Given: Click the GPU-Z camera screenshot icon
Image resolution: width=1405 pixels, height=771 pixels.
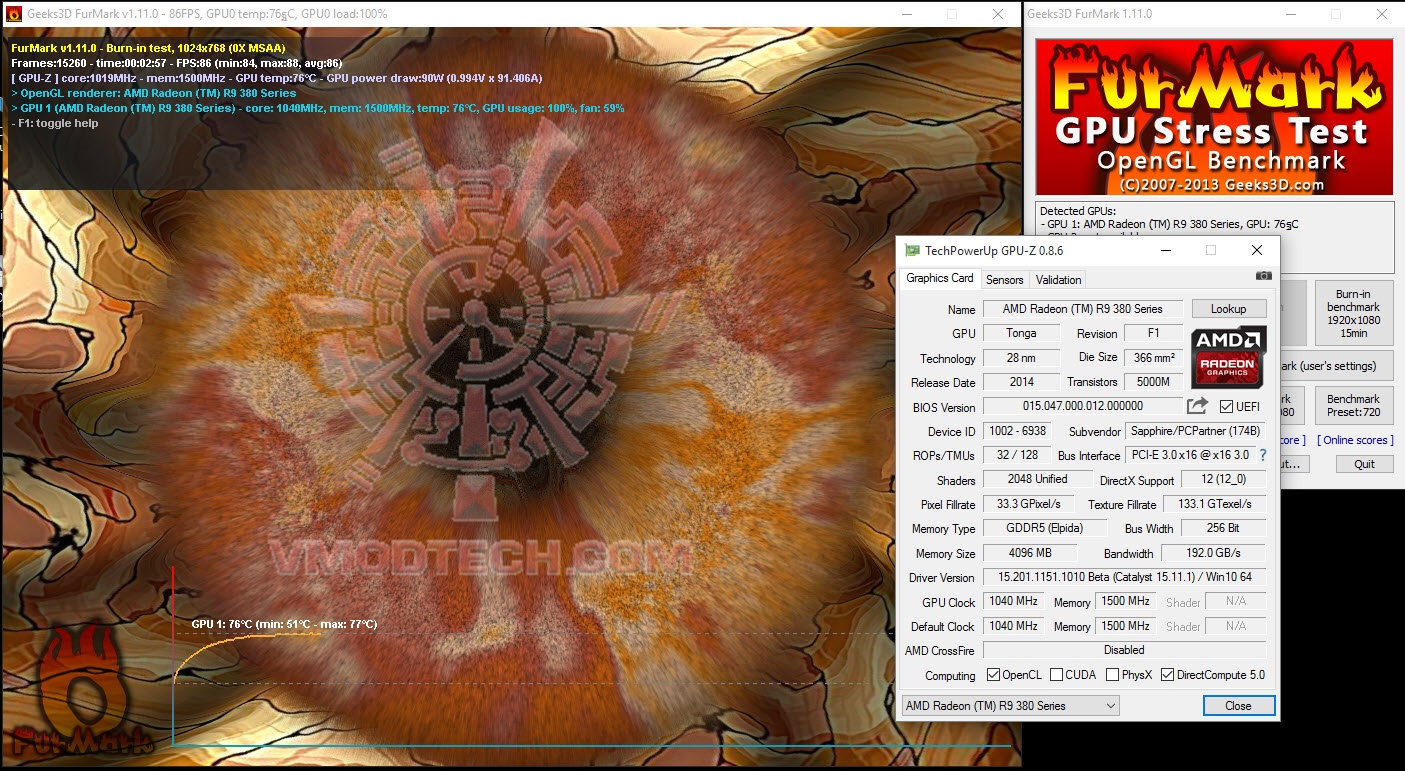Looking at the screenshot, I should click(x=1264, y=276).
